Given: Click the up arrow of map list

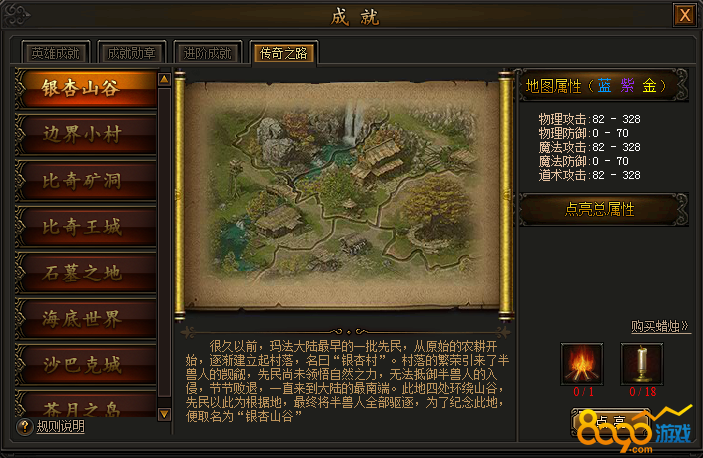Looking at the screenshot, I should (x=165, y=79).
